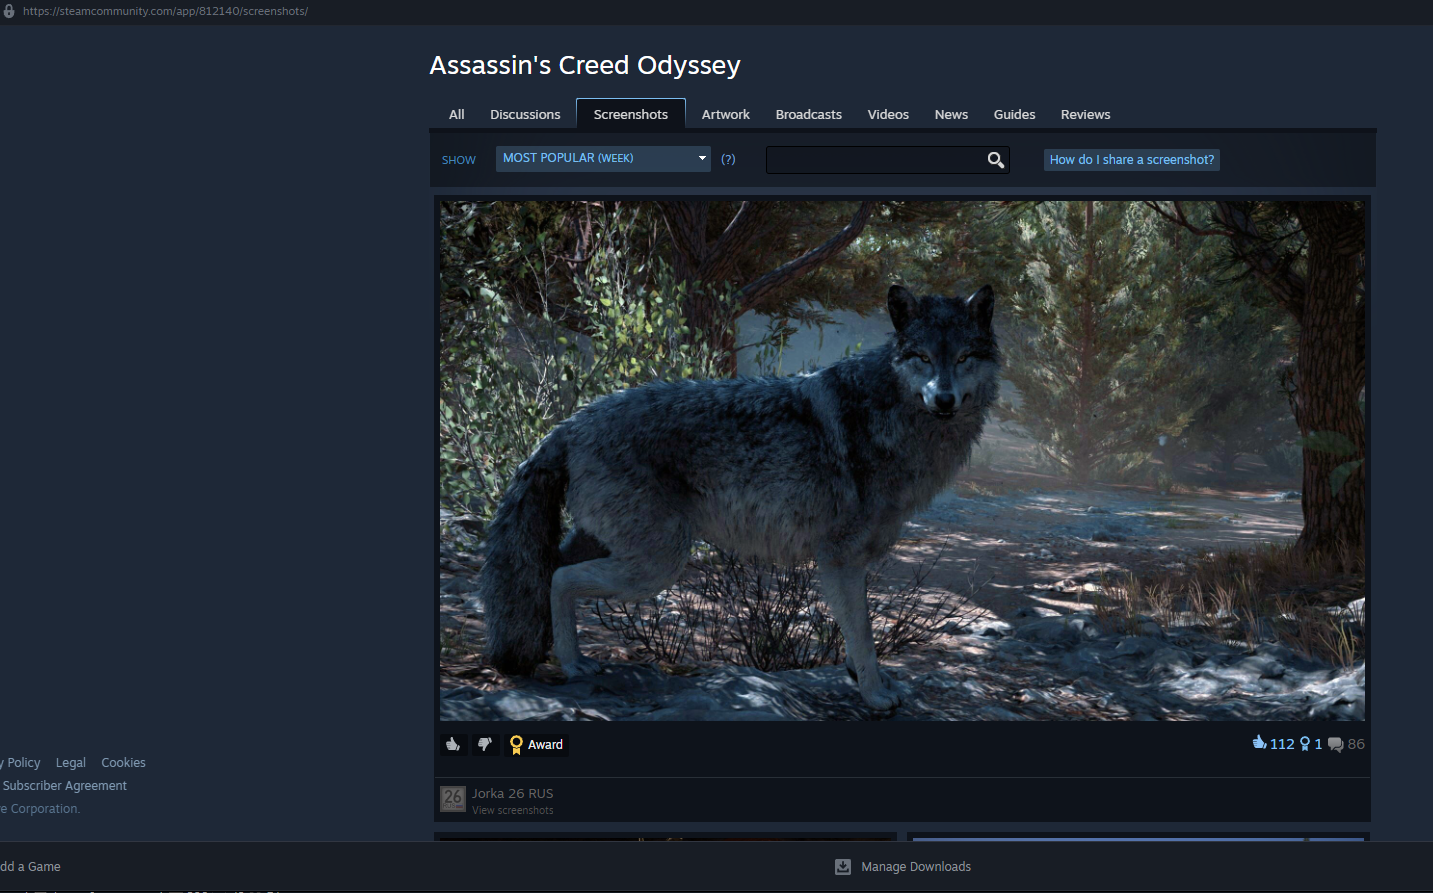This screenshot has height=893, width=1433.
Task: Click the "86" comment count
Action: [x=1356, y=744]
